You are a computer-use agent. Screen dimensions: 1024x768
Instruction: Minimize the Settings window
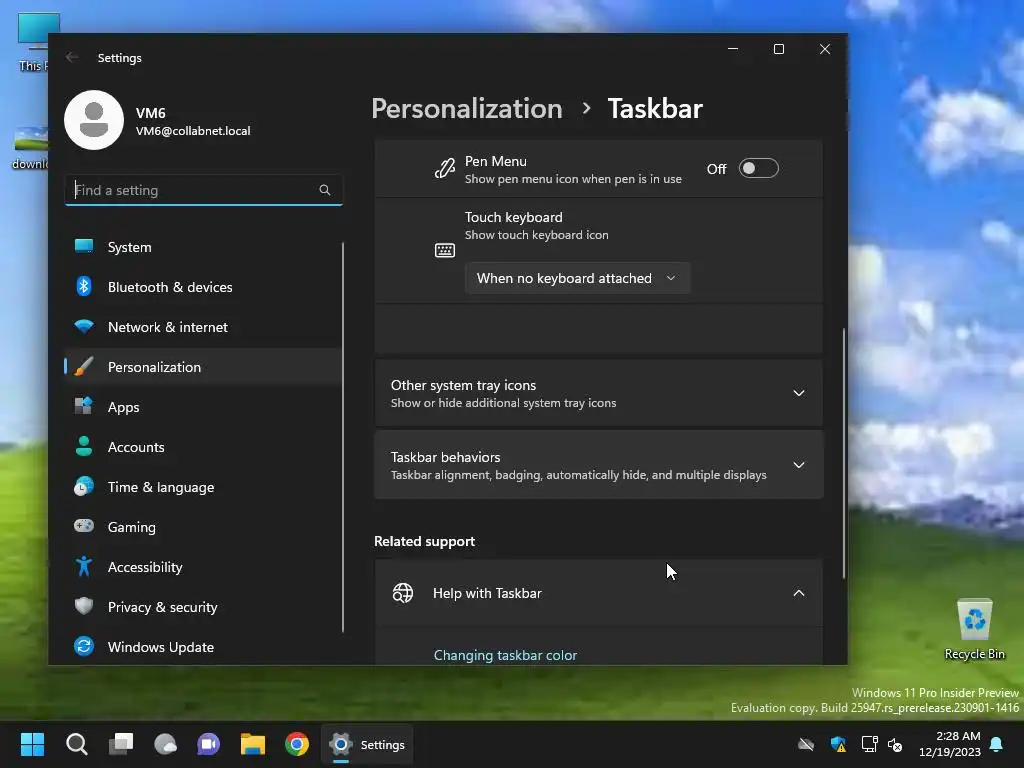[x=733, y=49]
